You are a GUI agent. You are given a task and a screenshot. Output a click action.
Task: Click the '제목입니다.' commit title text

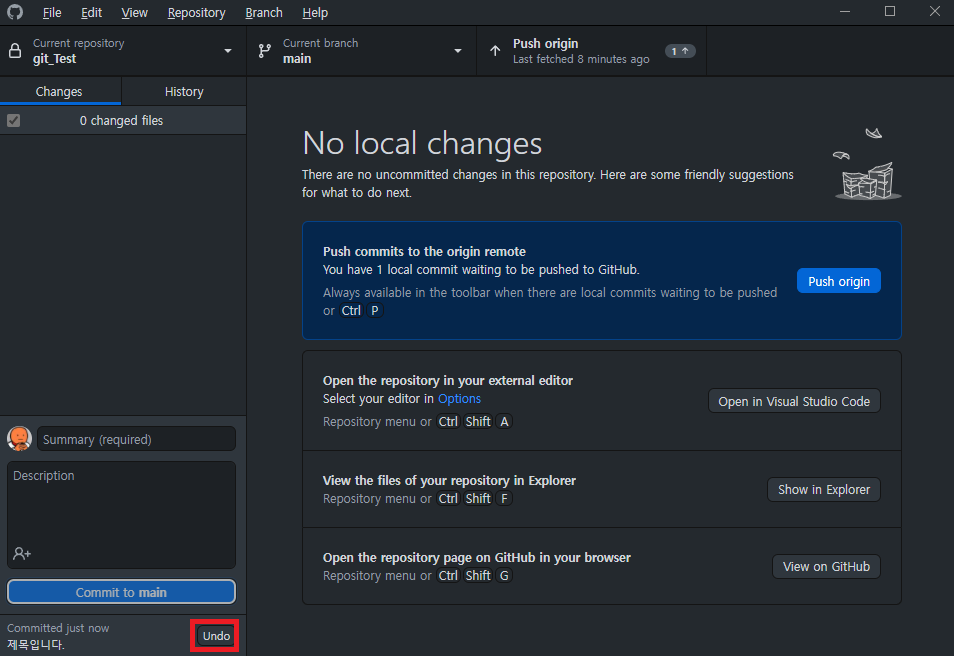tap(35, 644)
